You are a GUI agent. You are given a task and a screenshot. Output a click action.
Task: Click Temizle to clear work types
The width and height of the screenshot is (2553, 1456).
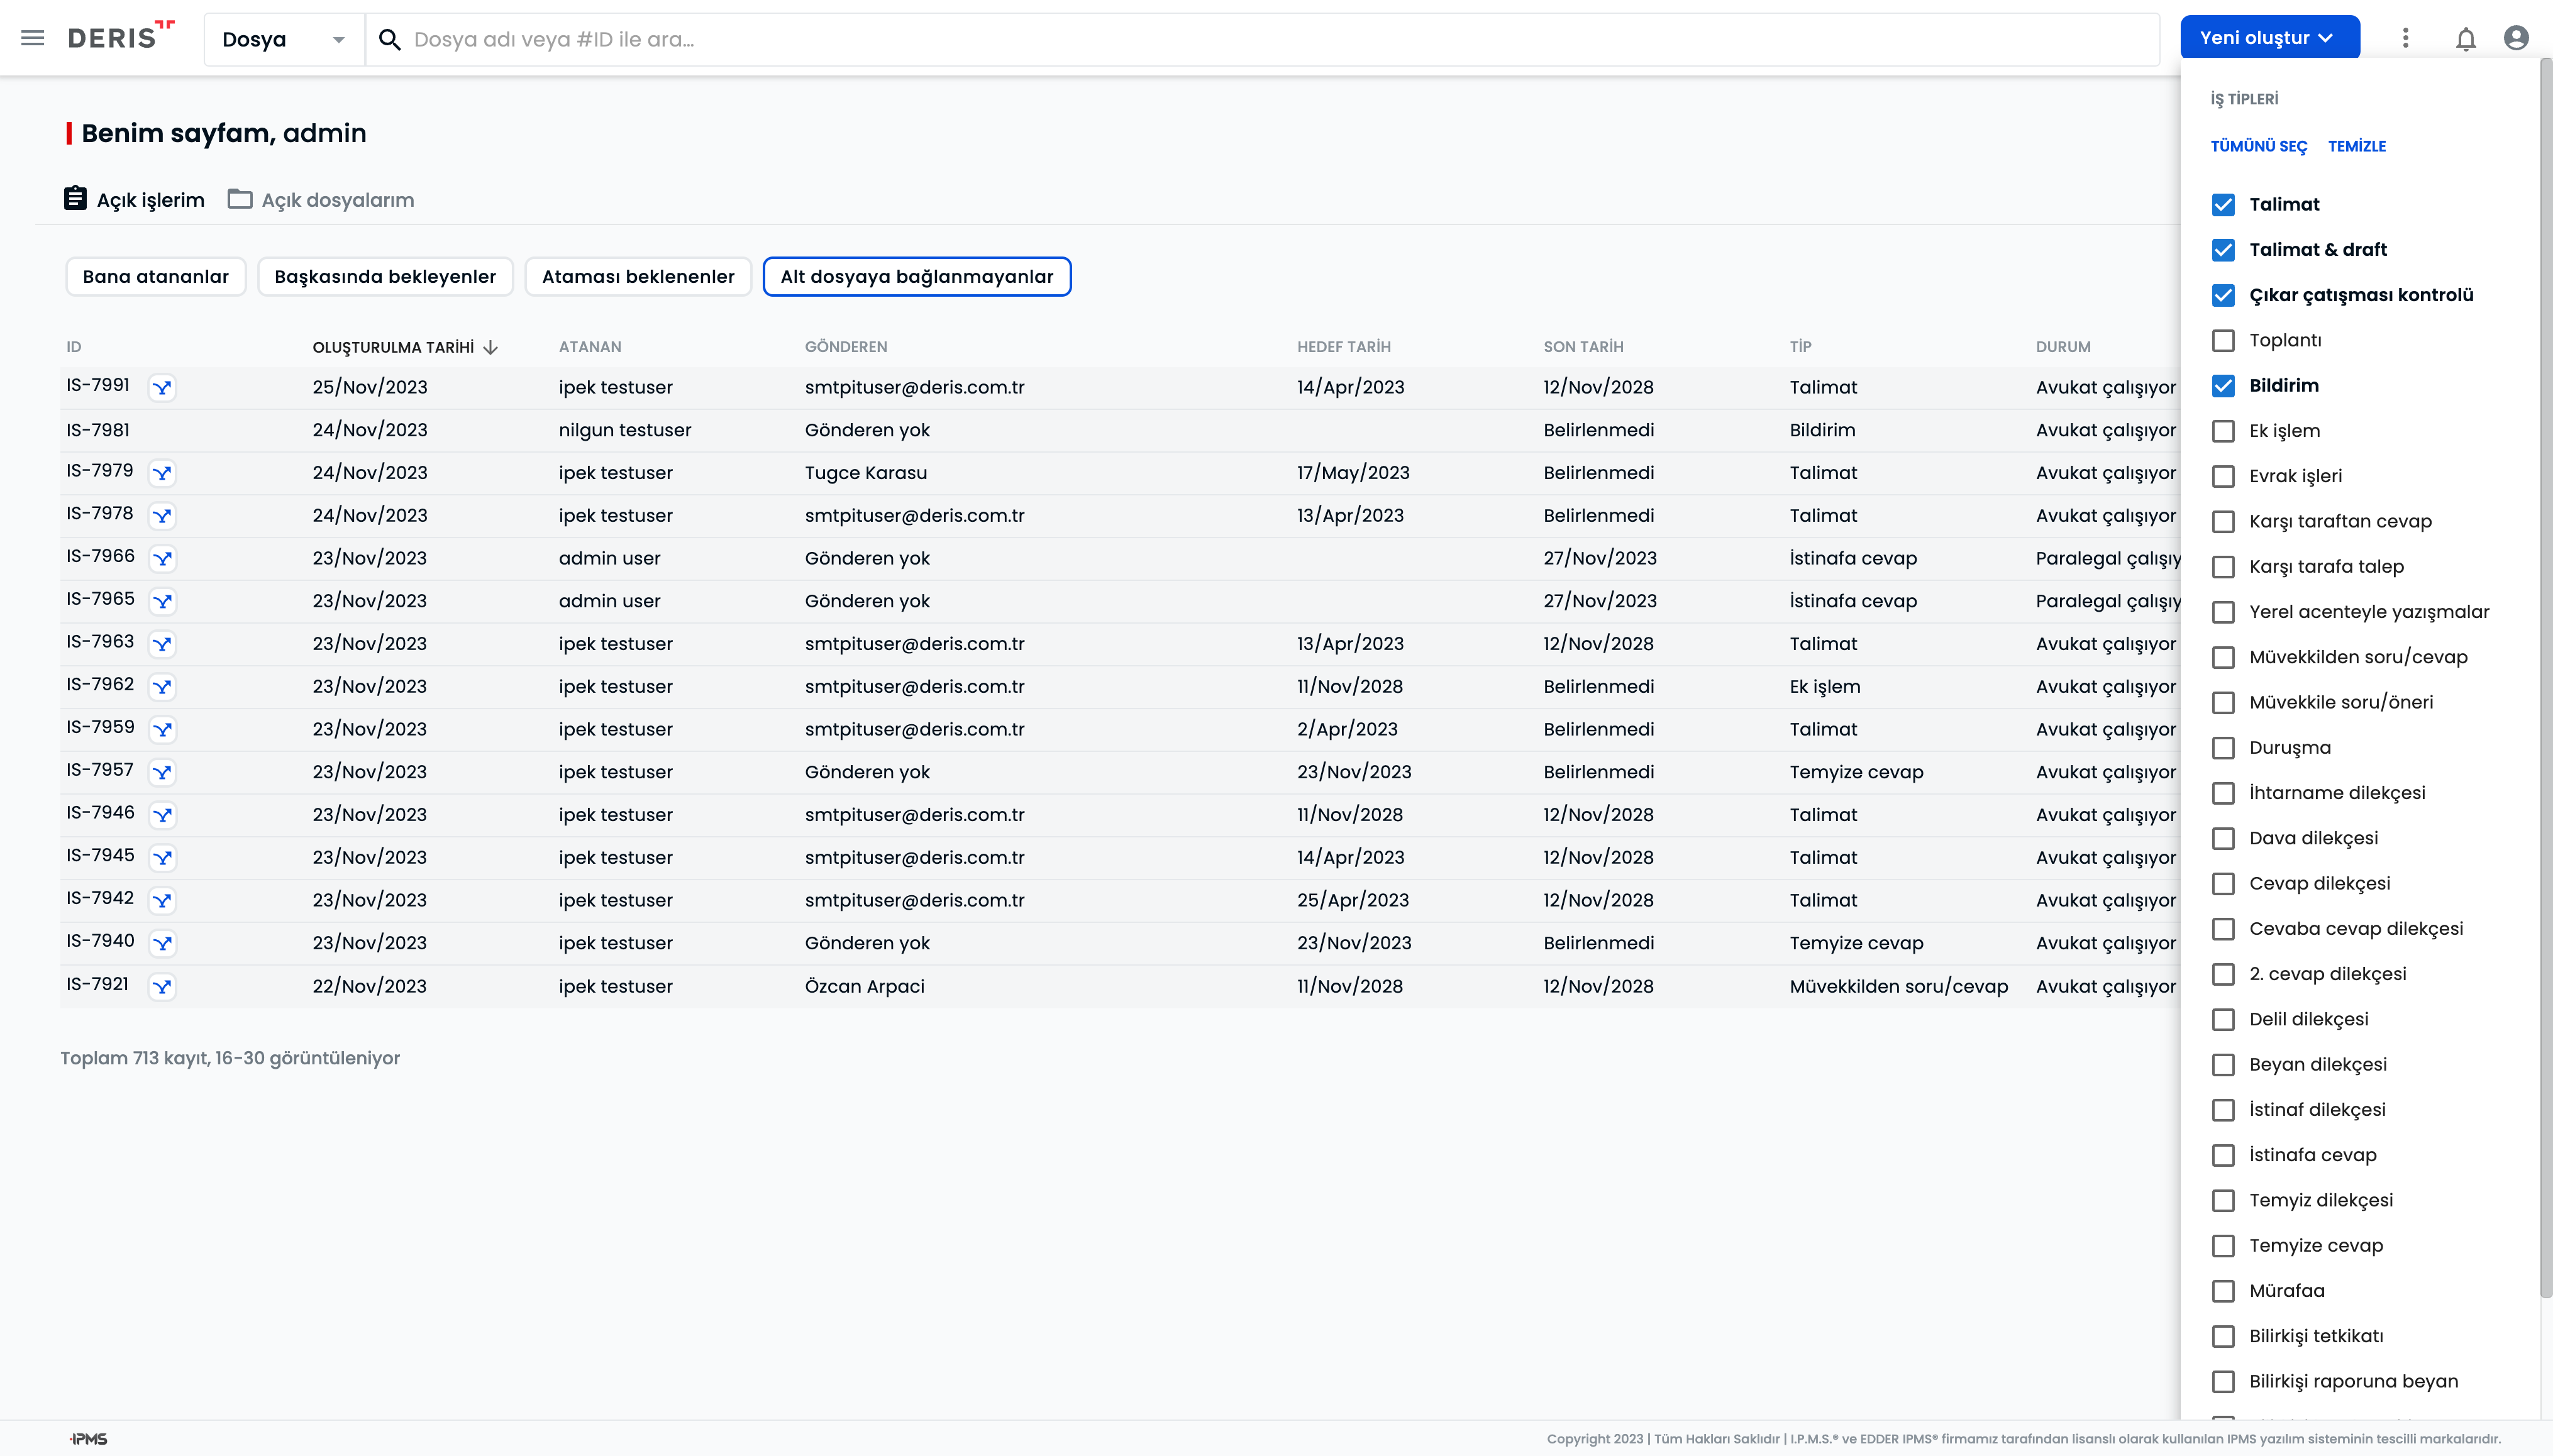(x=2356, y=146)
